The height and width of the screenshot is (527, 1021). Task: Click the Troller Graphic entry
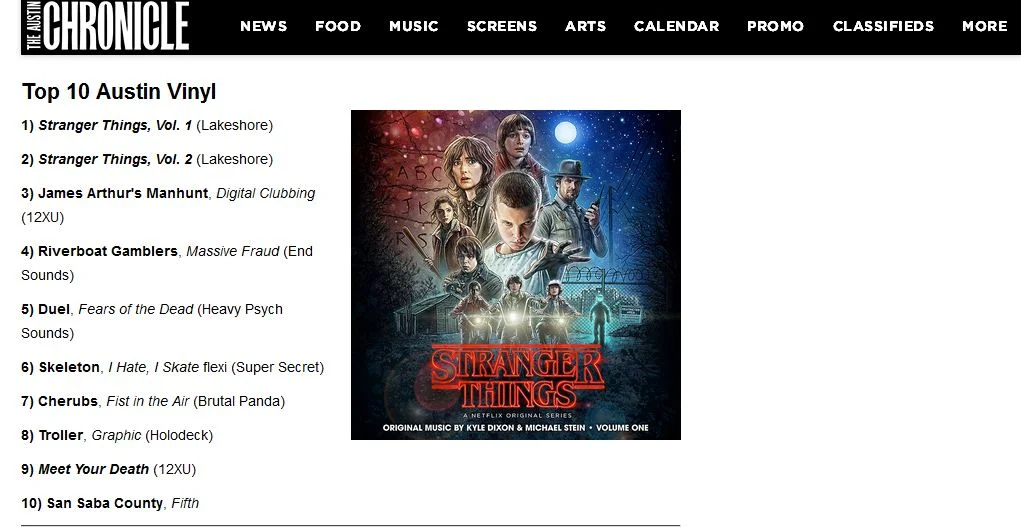coord(117,435)
